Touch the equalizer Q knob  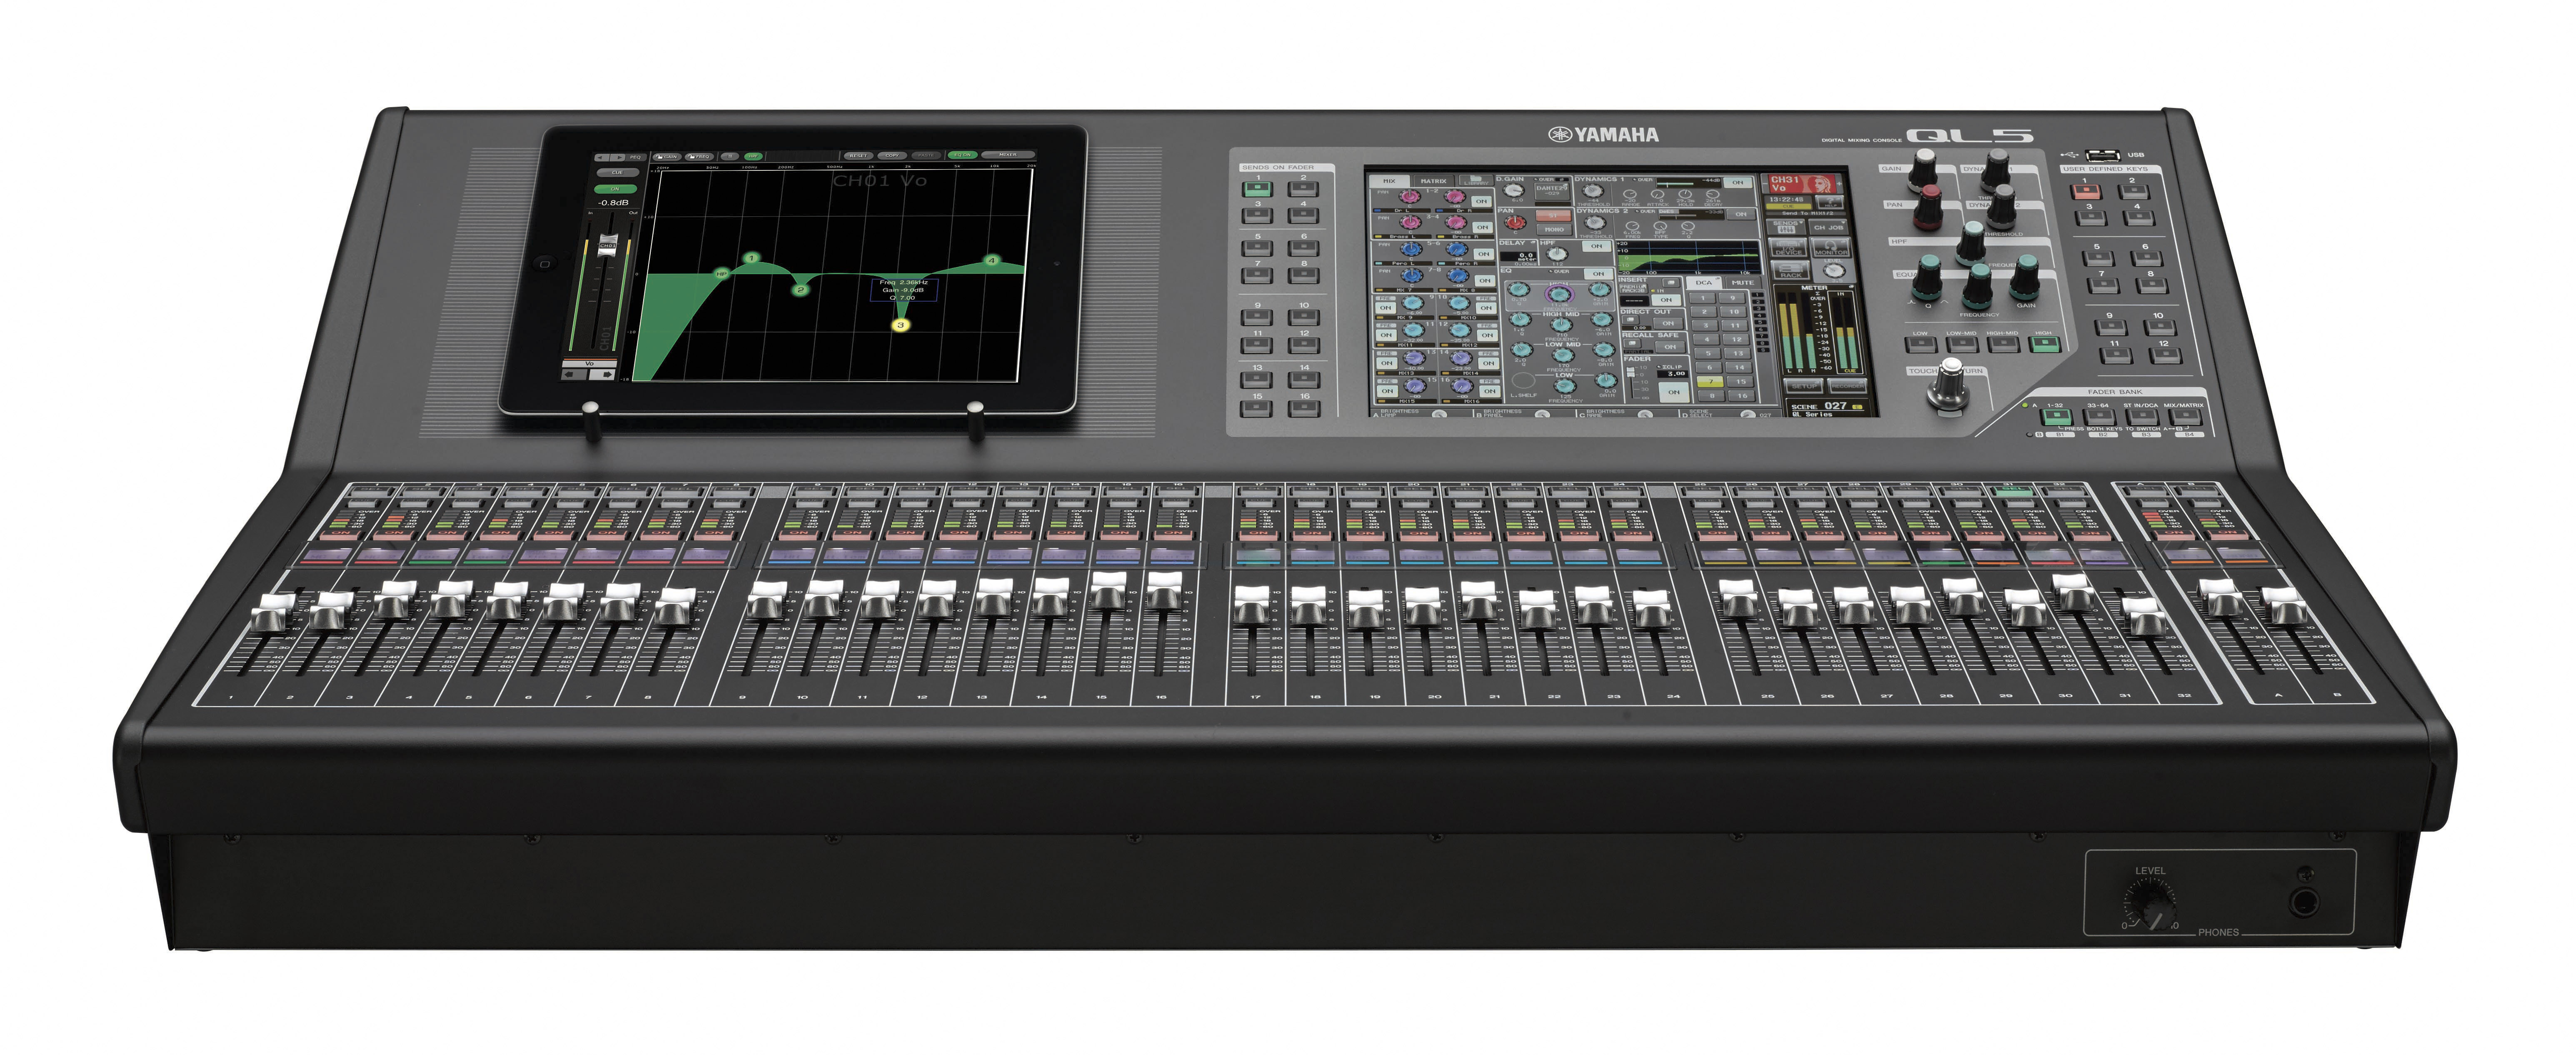tap(1927, 277)
